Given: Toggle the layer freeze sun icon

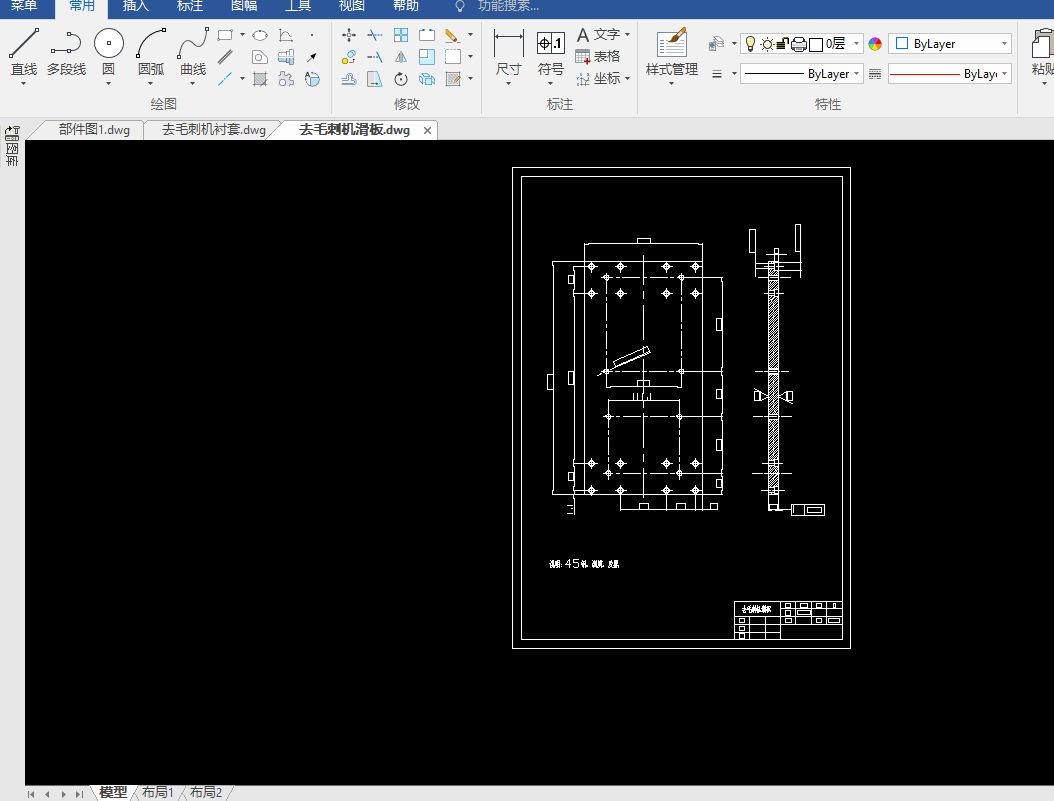Looking at the screenshot, I should [x=767, y=44].
